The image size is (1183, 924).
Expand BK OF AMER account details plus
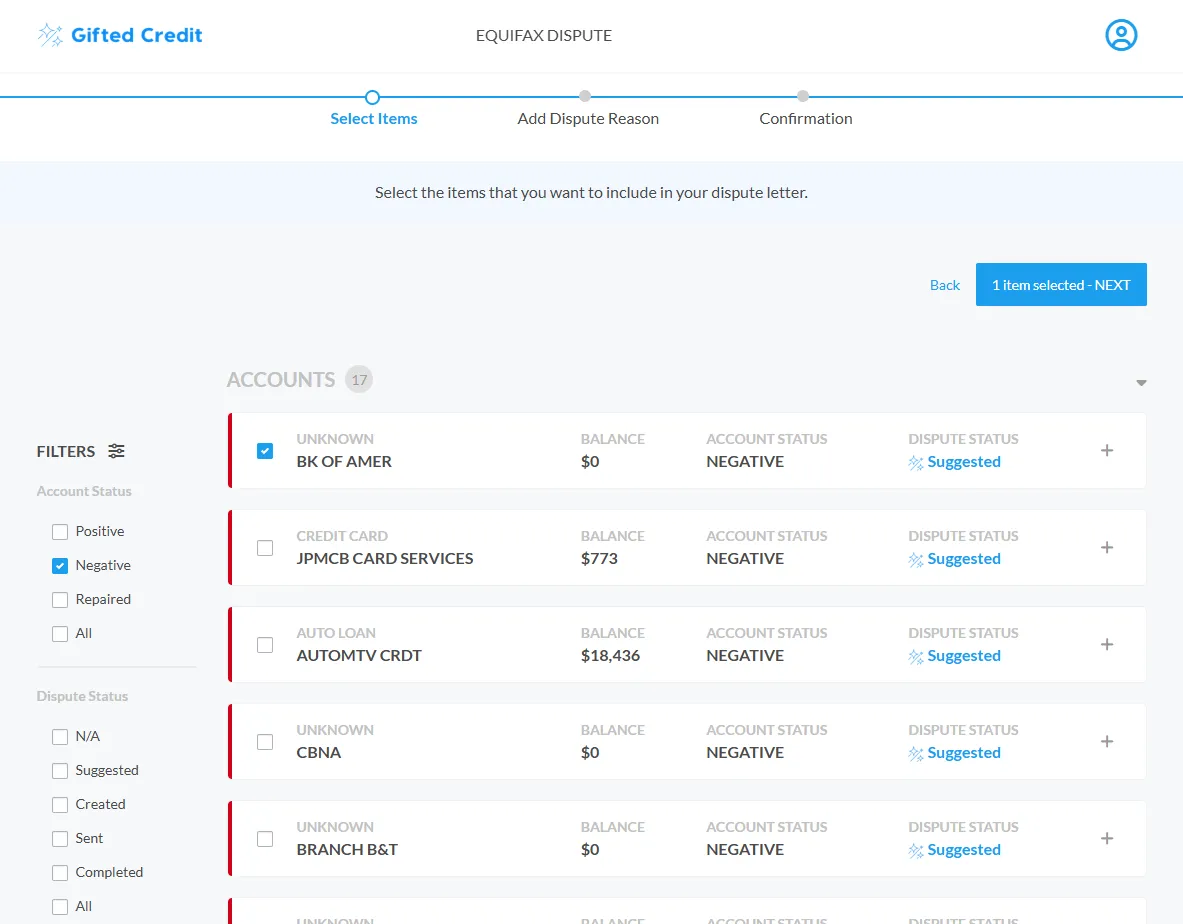[x=1107, y=450]
